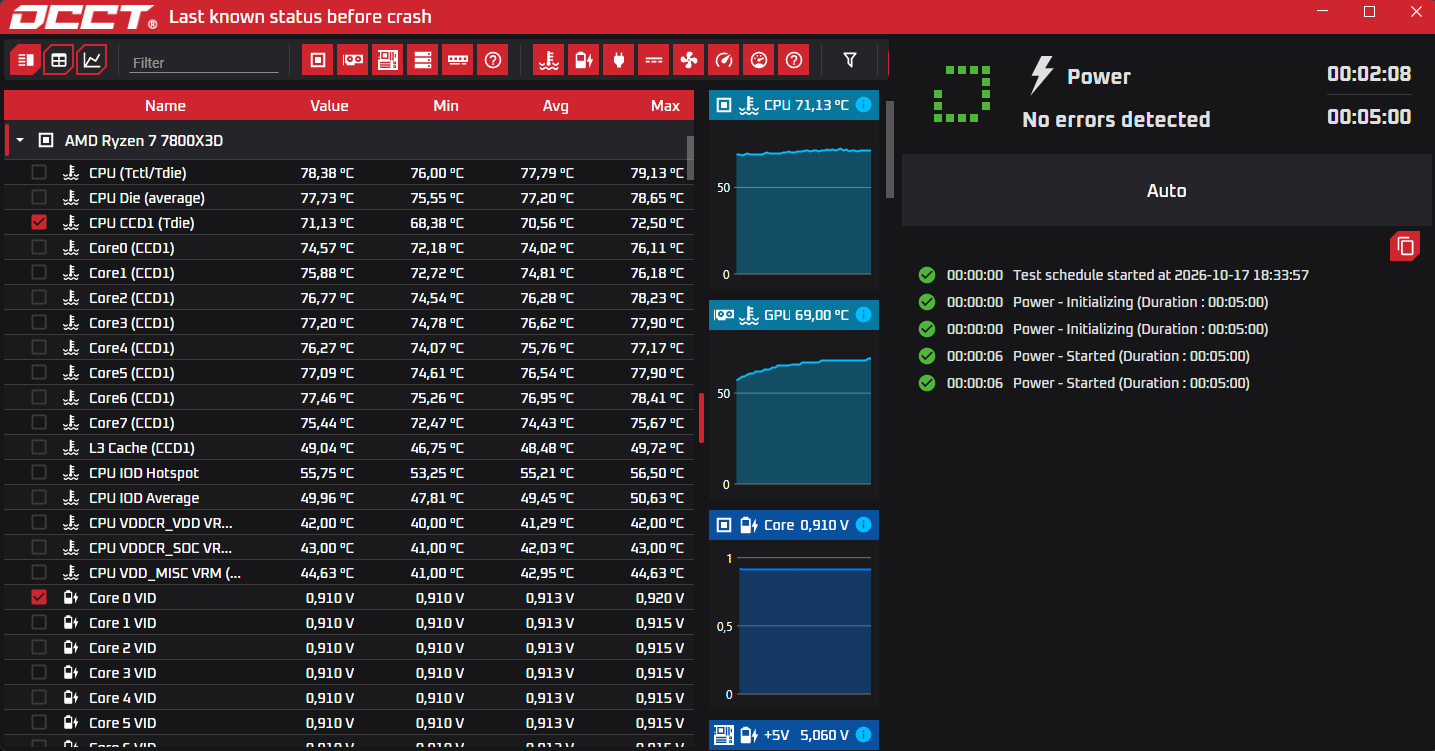1435x751 pixels.
Task: Toggle the temperature sensor filter icon
Action: pyautogui.click(x=548, y=60)
